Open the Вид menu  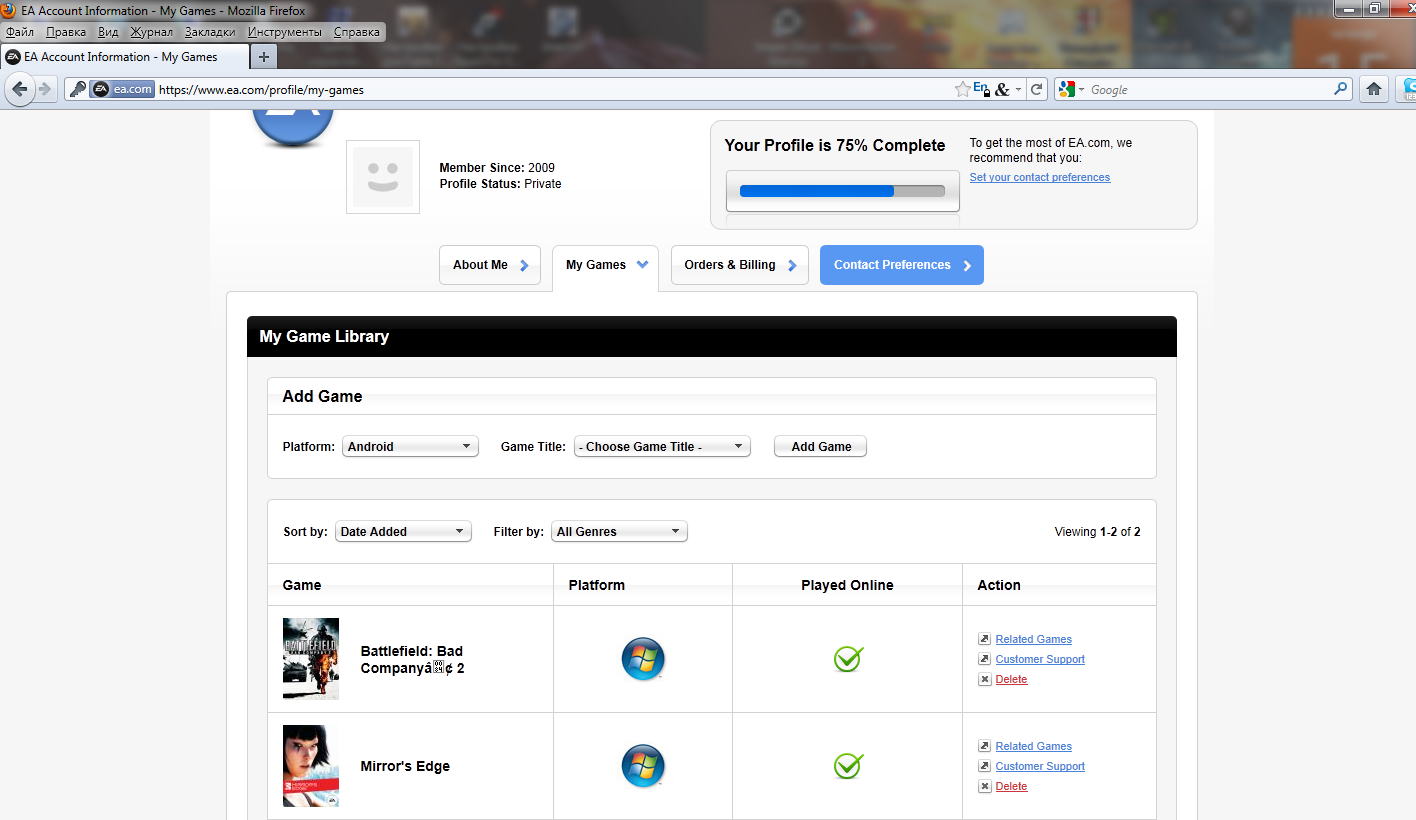108,32
